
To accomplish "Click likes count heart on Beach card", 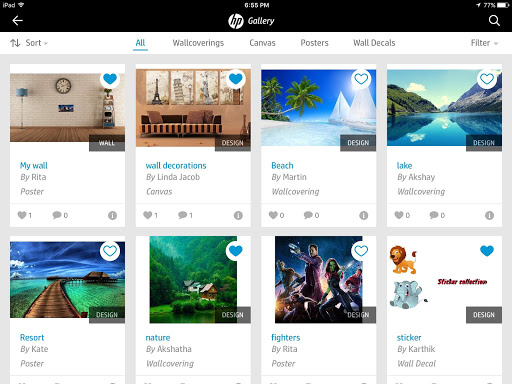I will point(273,215).
